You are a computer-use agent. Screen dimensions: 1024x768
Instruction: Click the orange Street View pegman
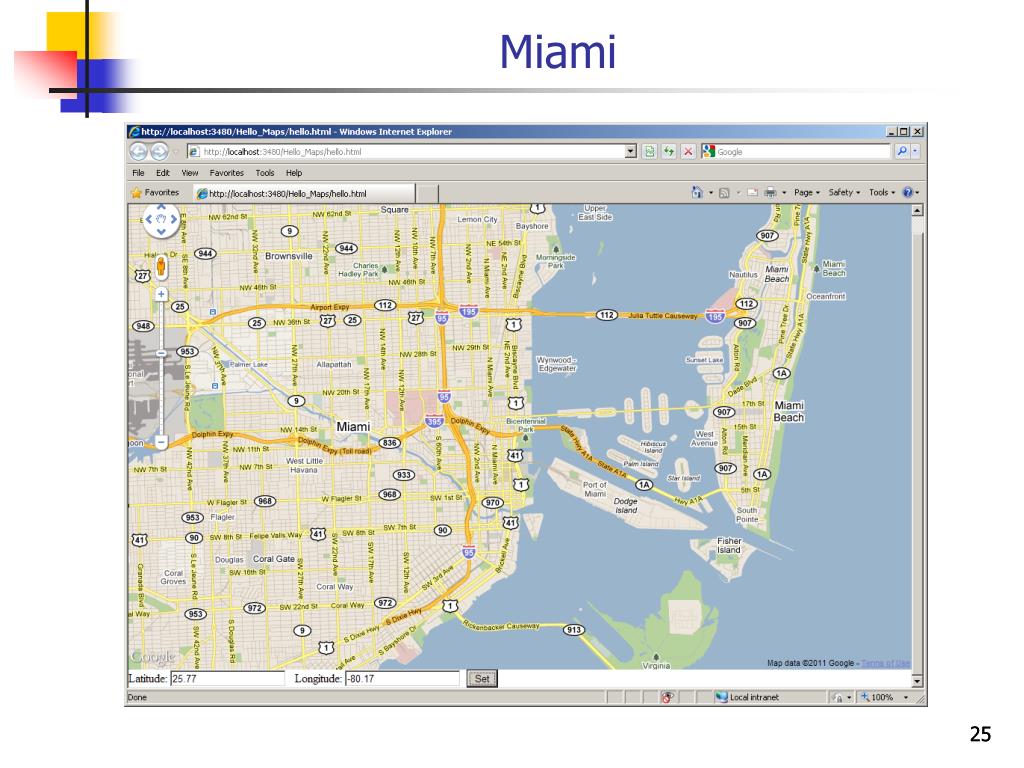(x=161, y=266)
